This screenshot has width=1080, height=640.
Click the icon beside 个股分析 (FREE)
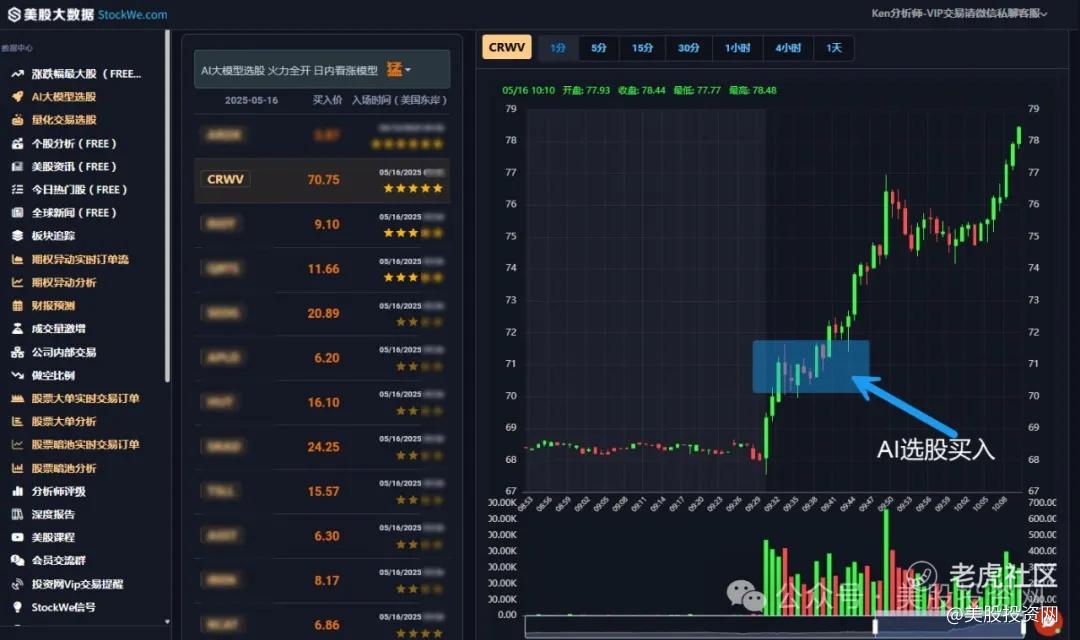click(17, 143)
